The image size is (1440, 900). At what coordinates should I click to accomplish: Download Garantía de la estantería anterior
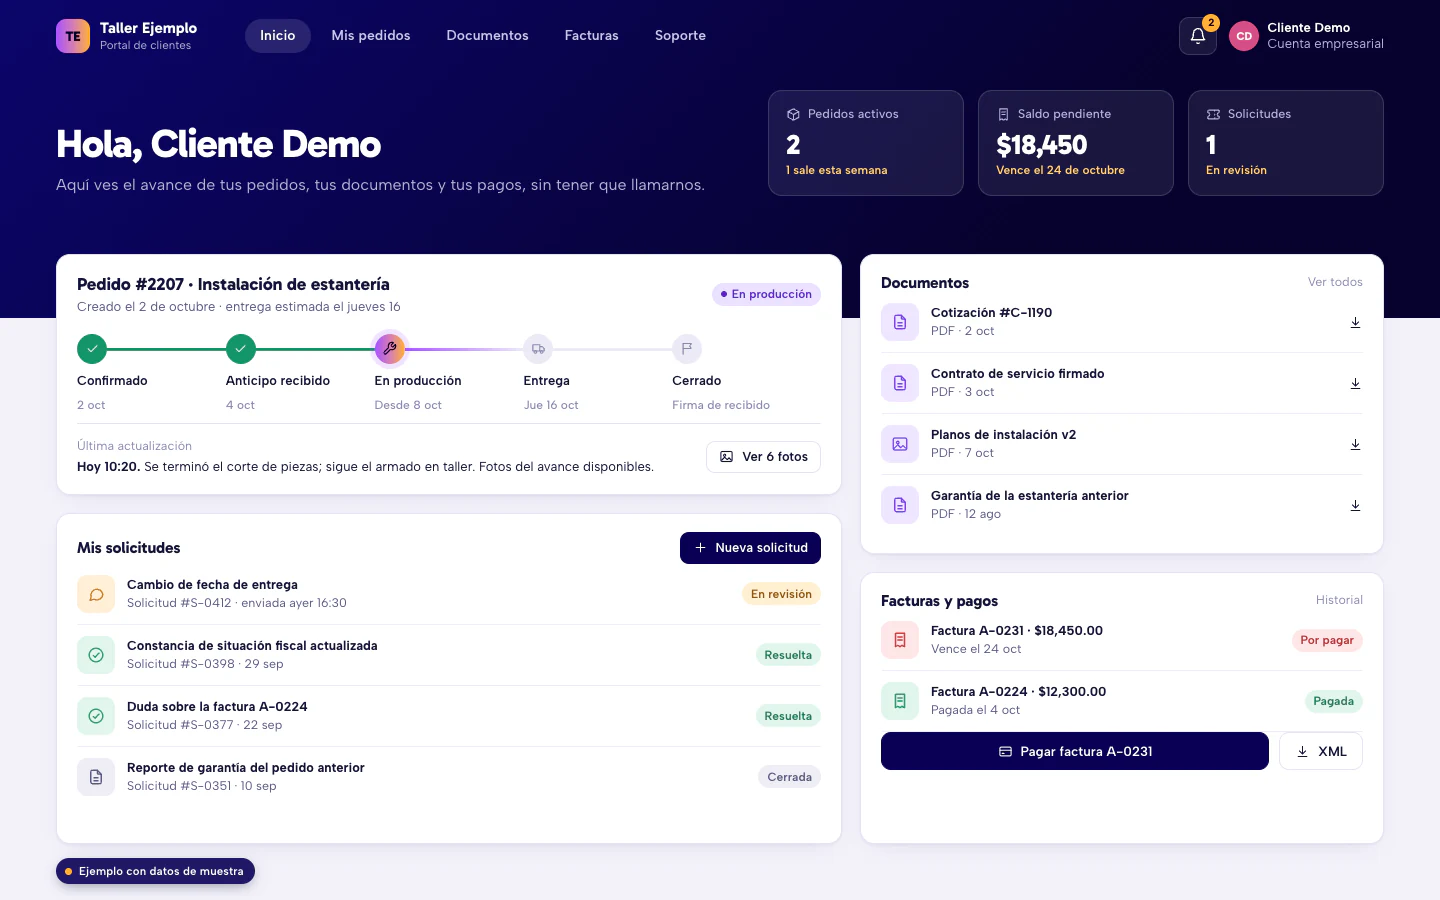[x=1355, y=505]
